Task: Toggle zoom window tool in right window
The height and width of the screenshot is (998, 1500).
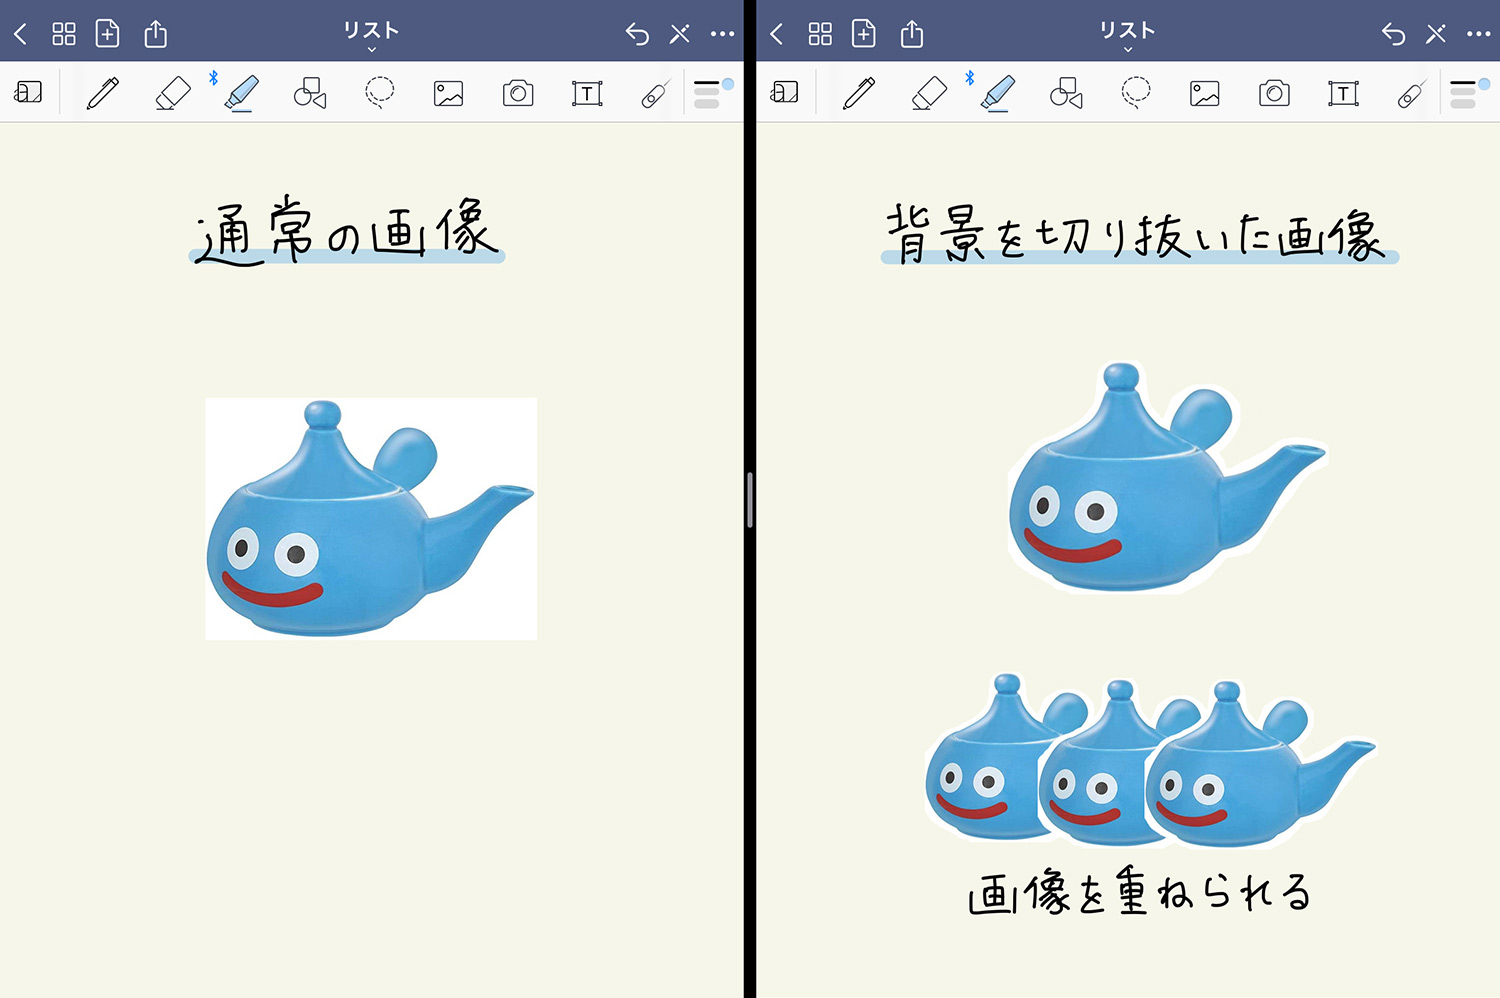Action: (784, 93)
